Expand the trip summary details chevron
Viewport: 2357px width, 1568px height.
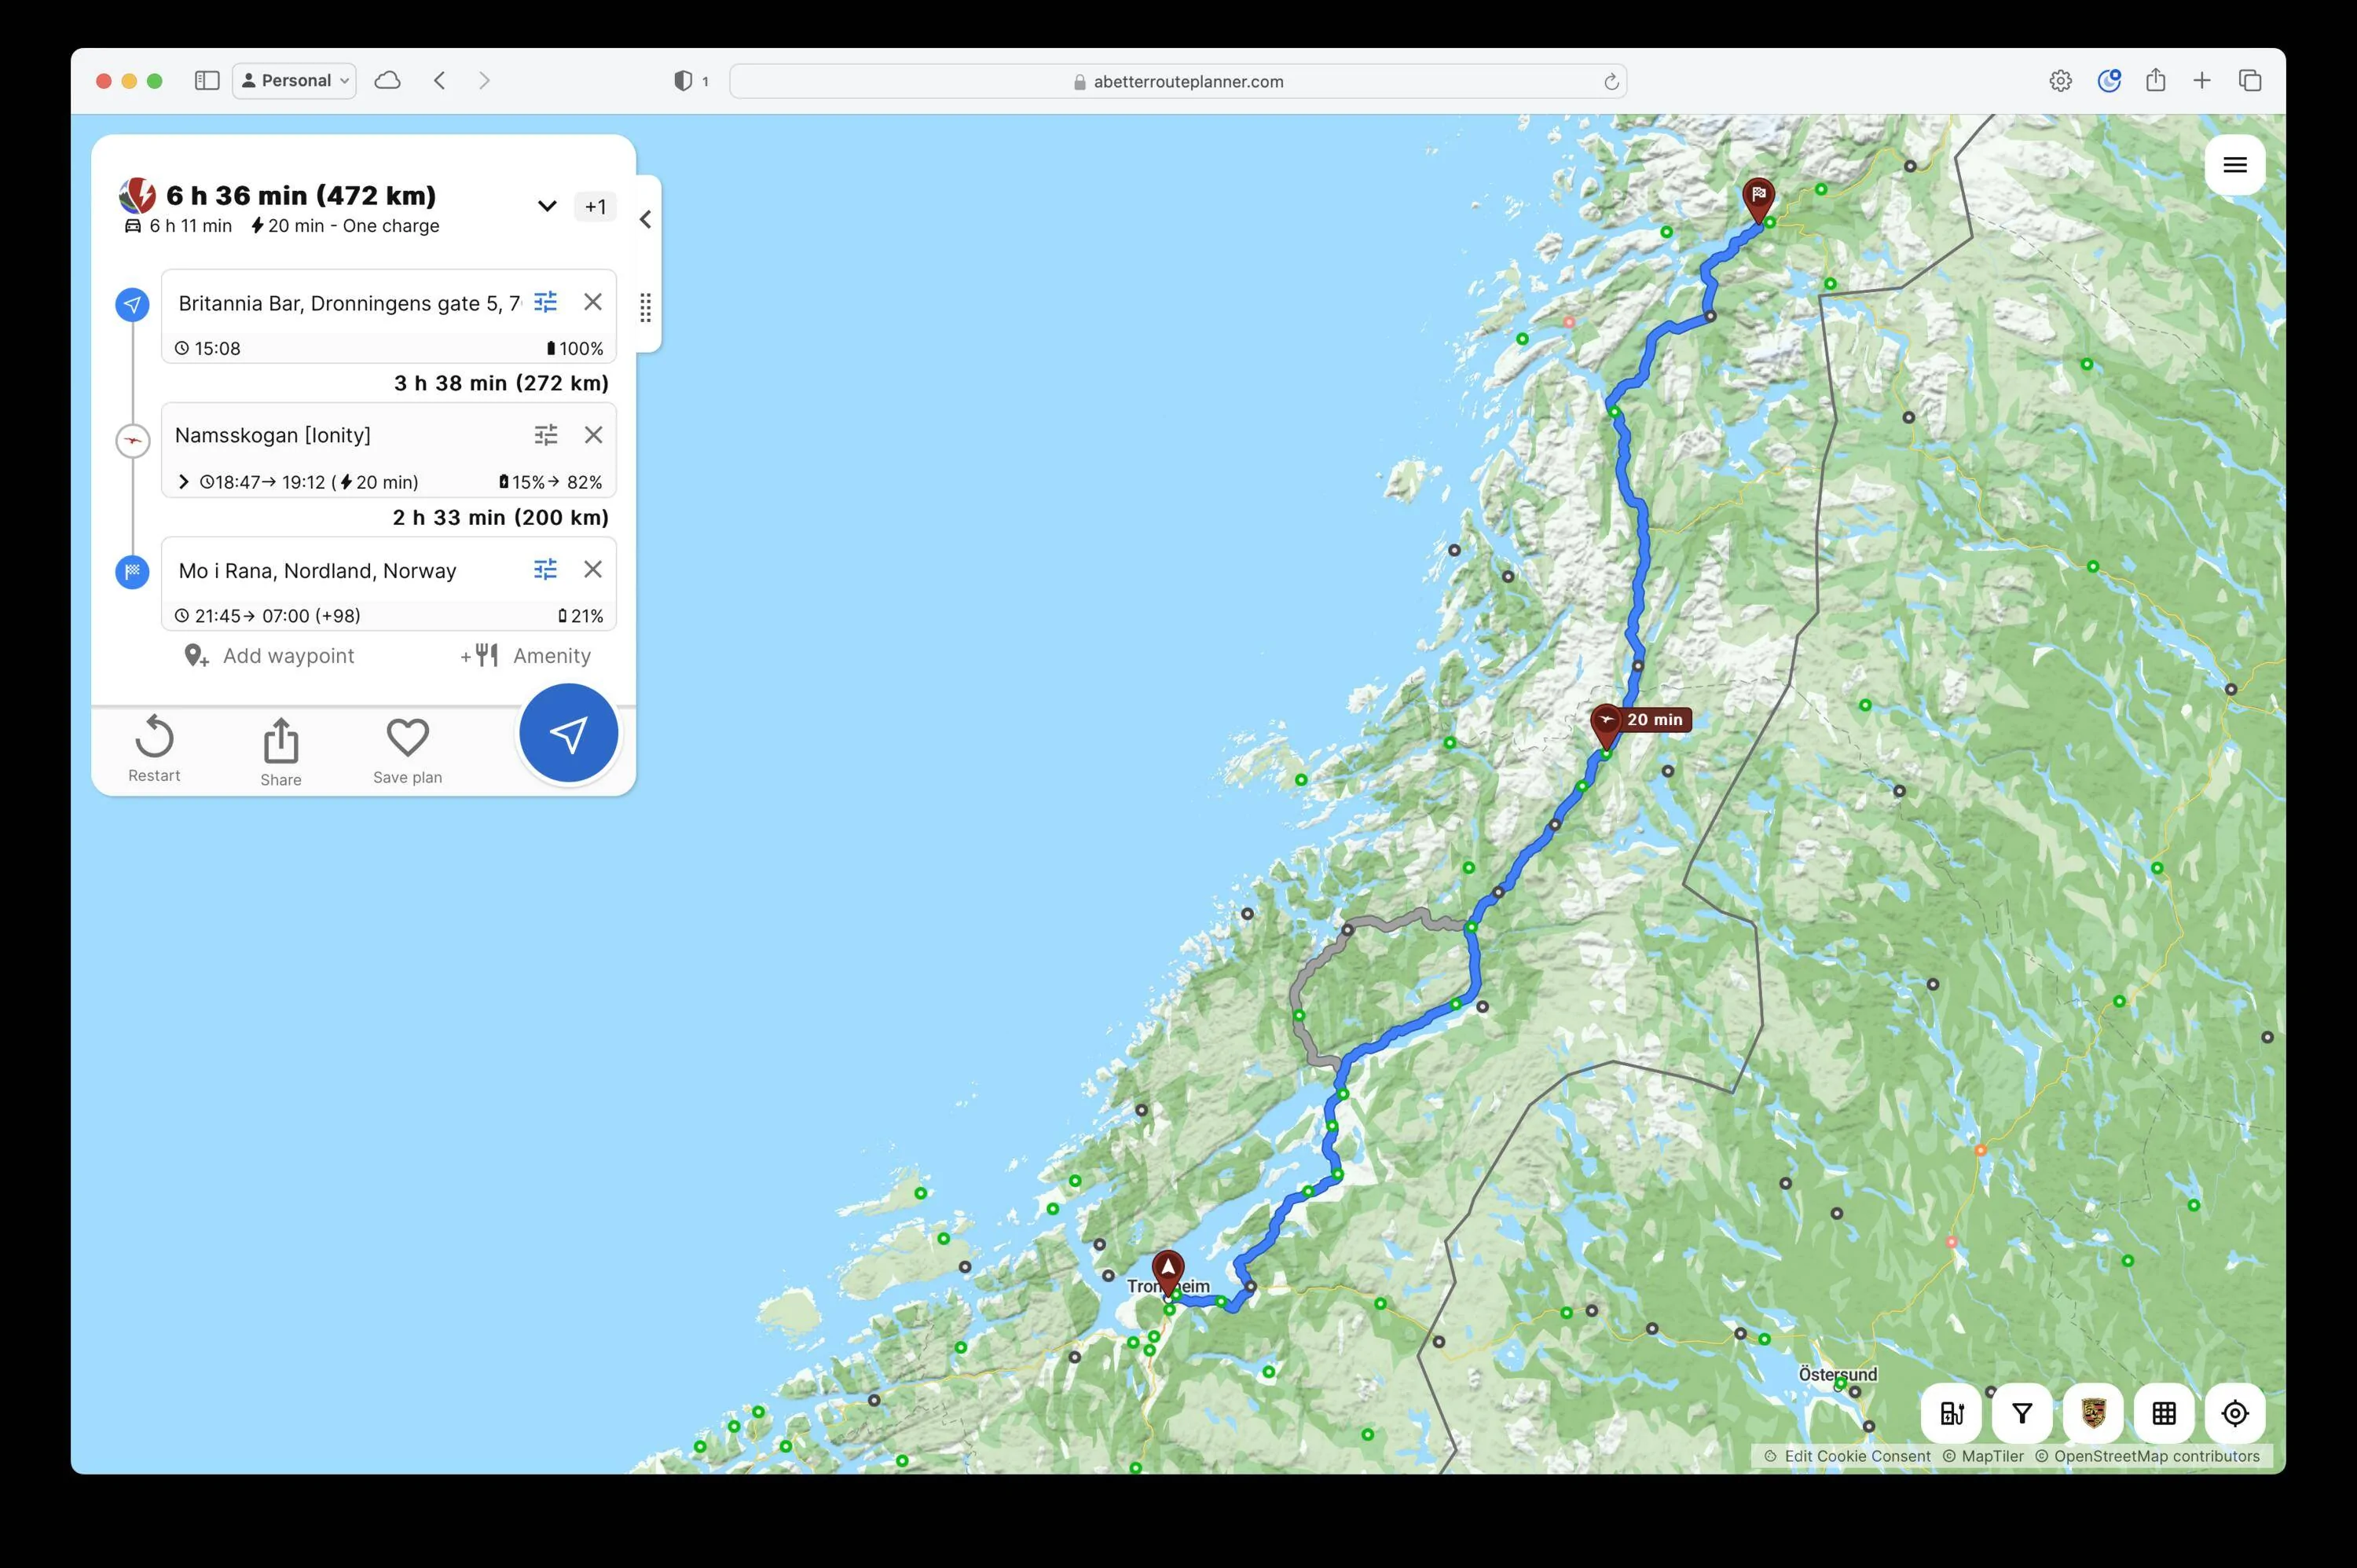tap(547, 207)
